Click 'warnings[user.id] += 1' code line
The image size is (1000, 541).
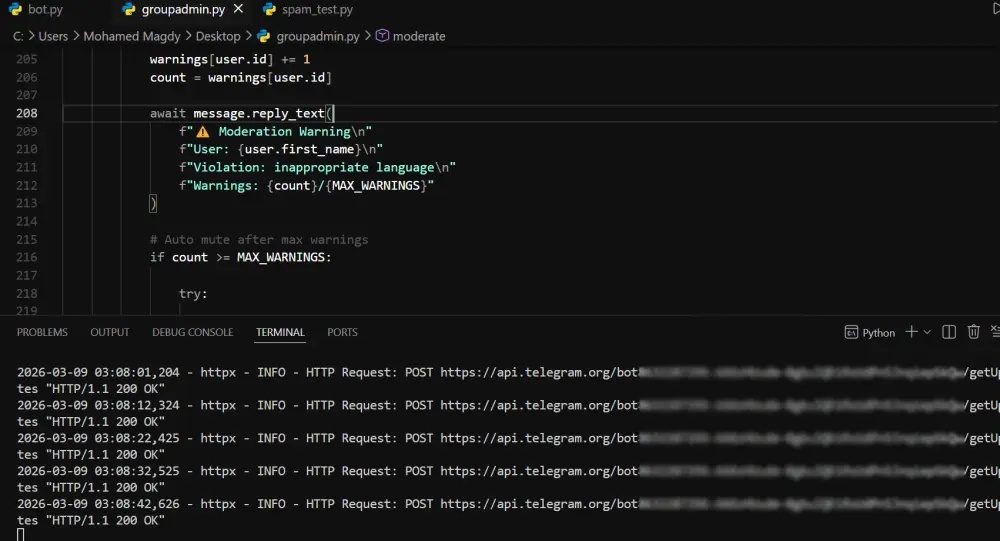(230, 59)
